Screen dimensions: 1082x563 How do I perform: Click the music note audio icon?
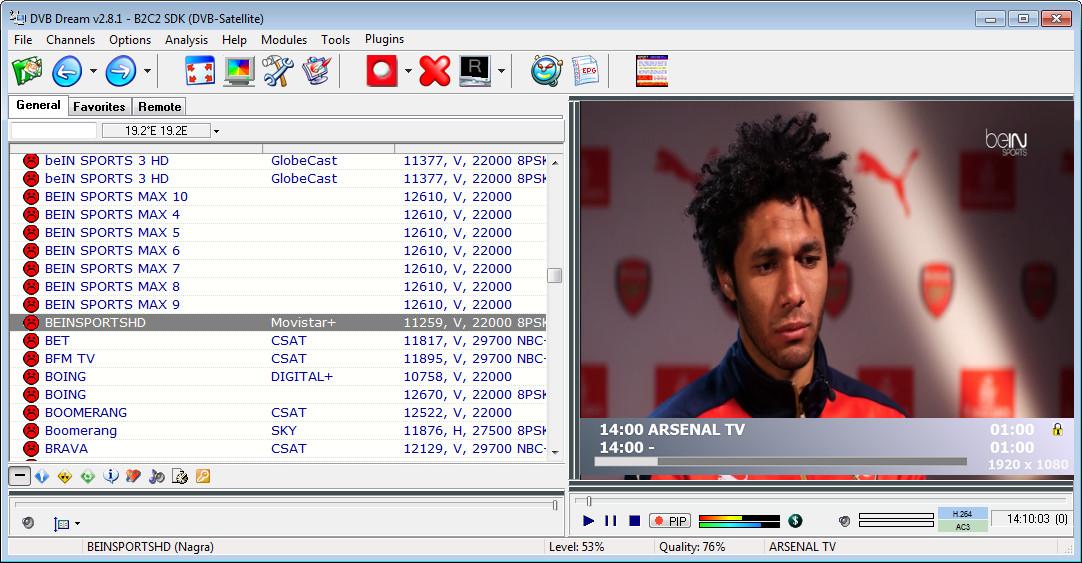[x=157, y=476]
